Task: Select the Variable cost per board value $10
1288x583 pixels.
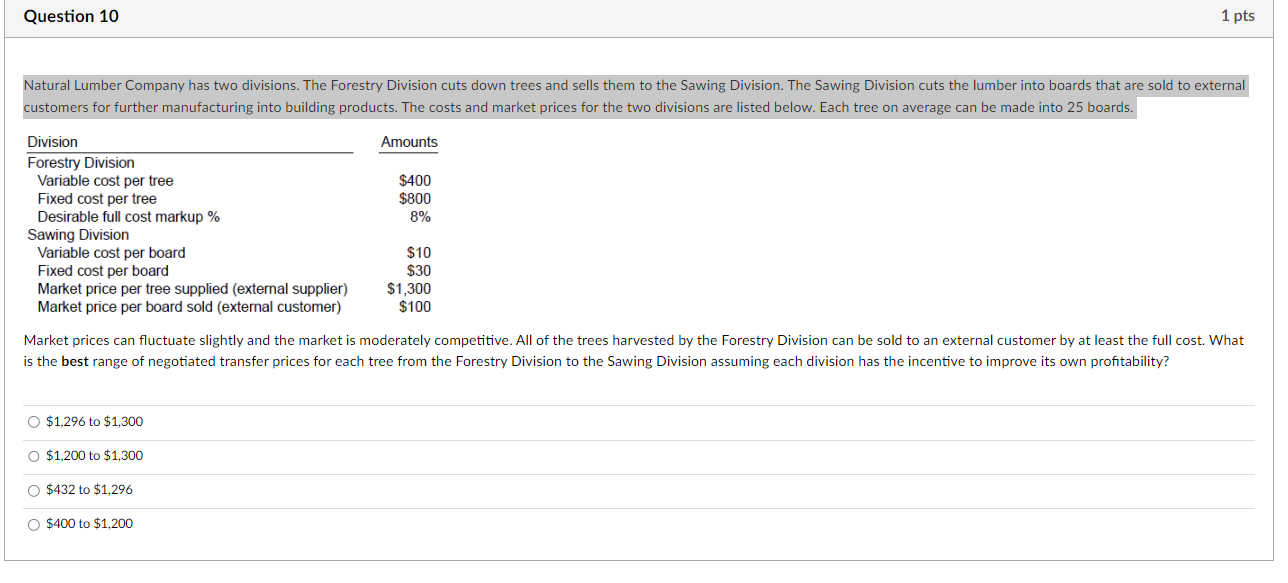Action: click(419, 252)
